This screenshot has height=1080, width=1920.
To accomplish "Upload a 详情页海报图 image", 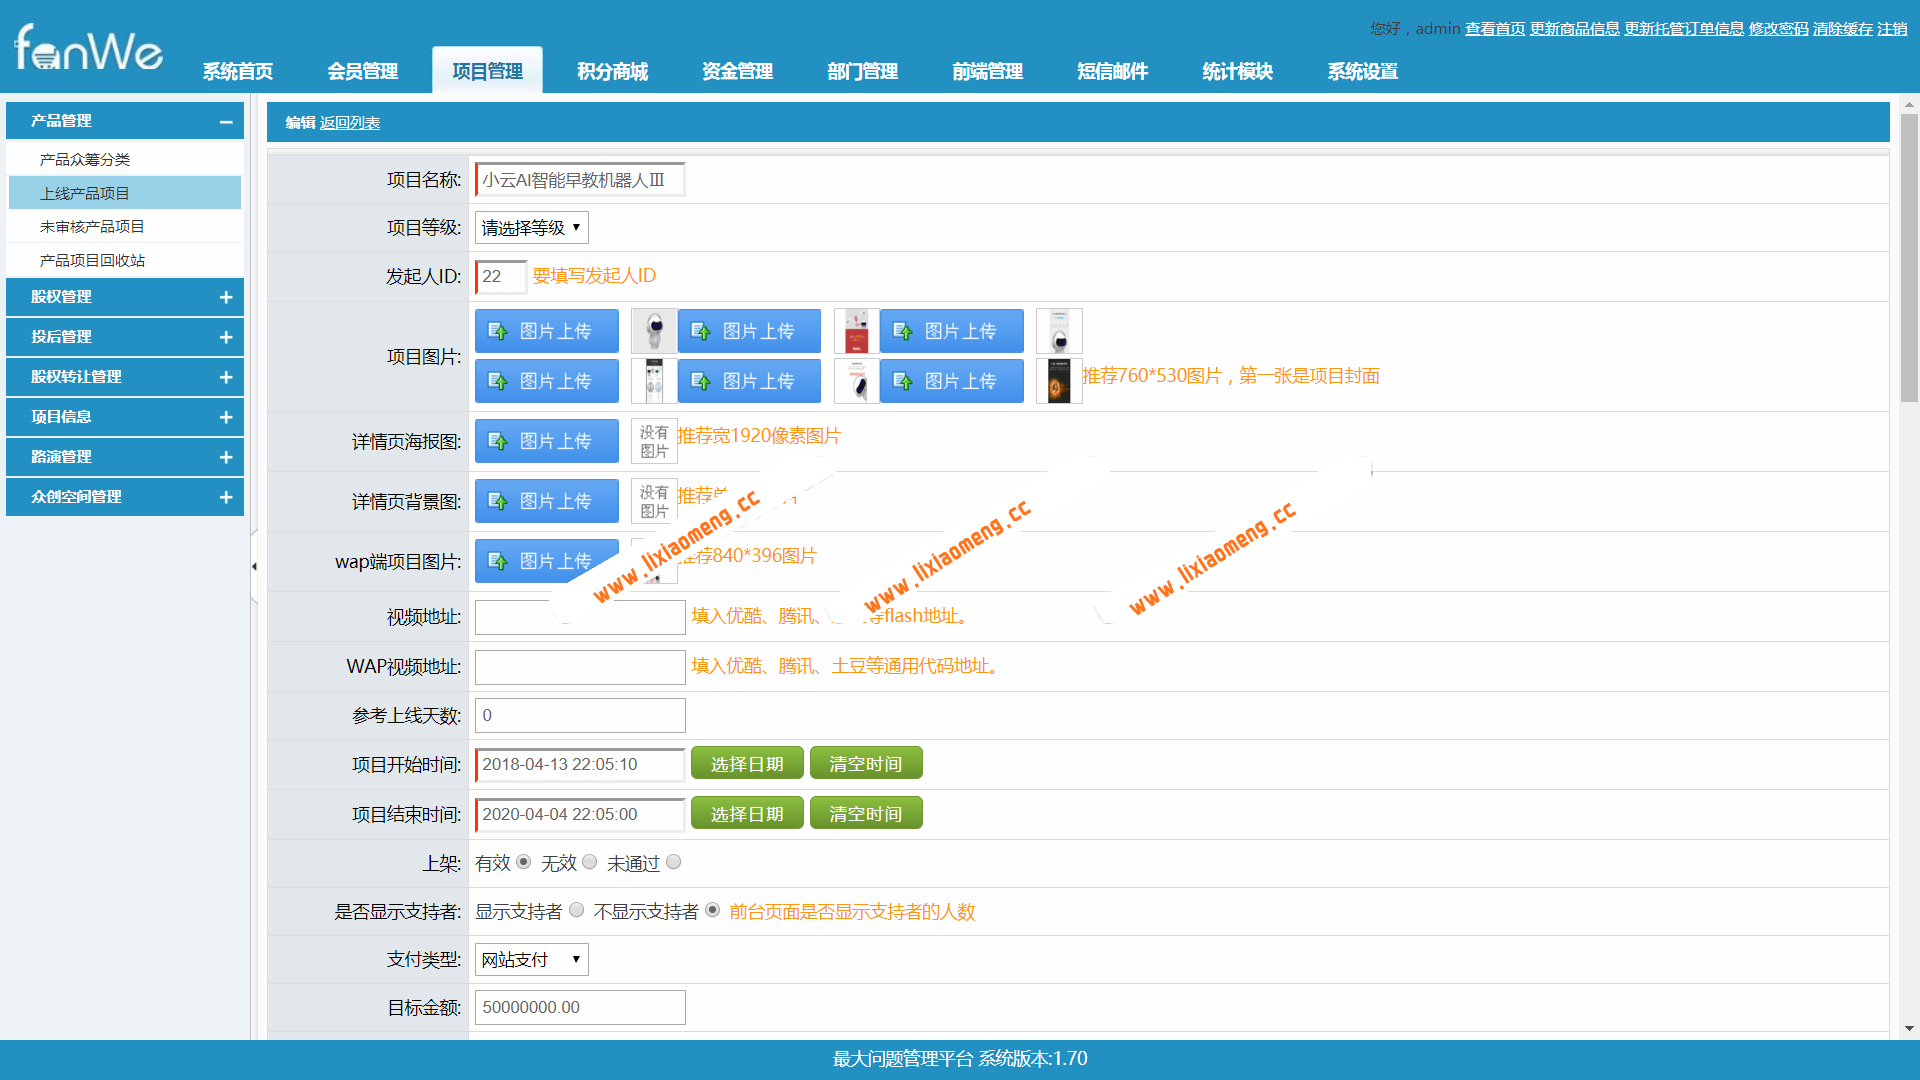I will (546, 441).
